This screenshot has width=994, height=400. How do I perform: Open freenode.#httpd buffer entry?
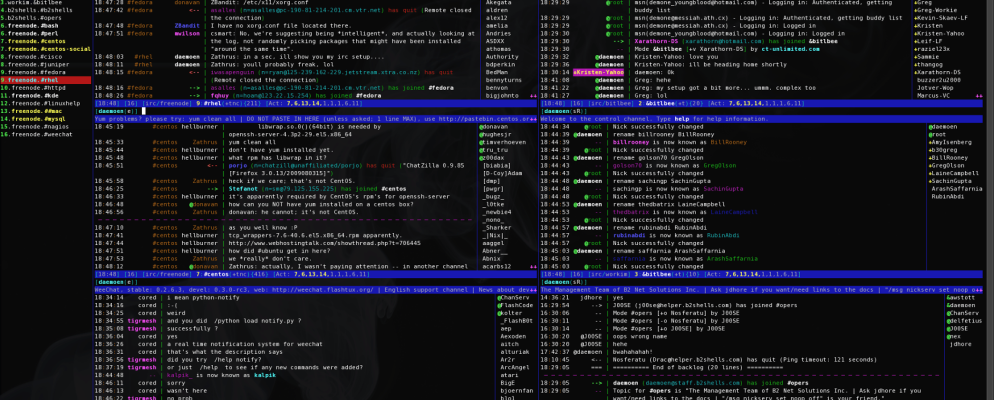click(x=35, y=87)
